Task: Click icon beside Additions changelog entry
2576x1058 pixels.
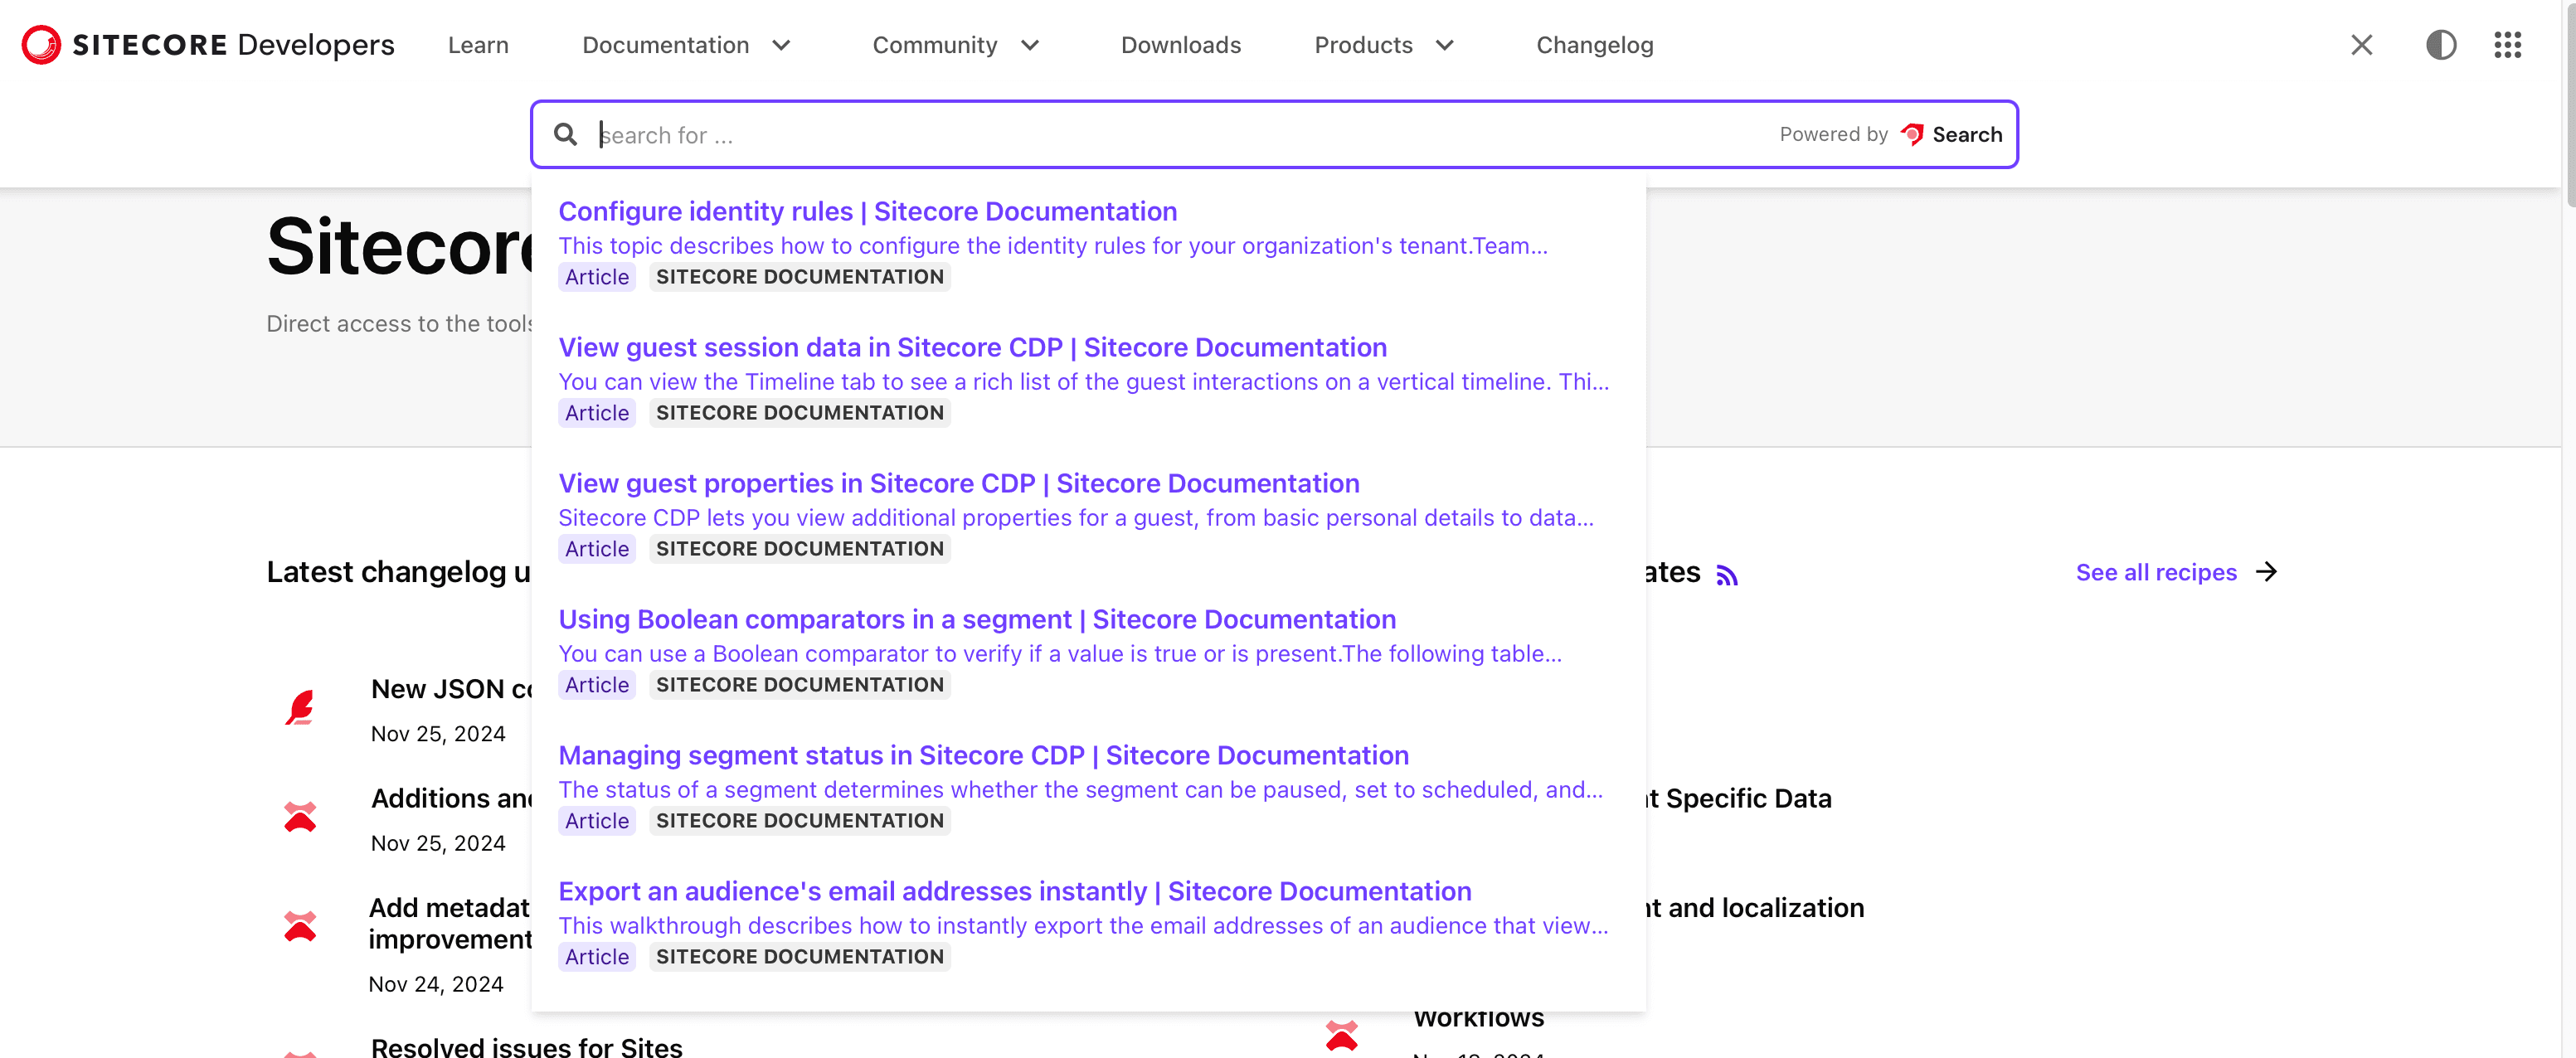Action: pos(300,817)
